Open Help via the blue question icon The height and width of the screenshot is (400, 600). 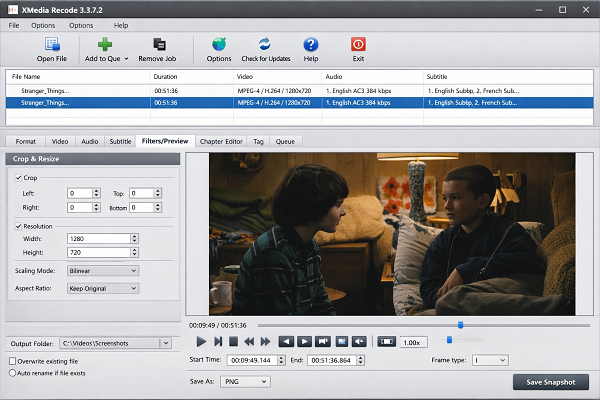311,45
